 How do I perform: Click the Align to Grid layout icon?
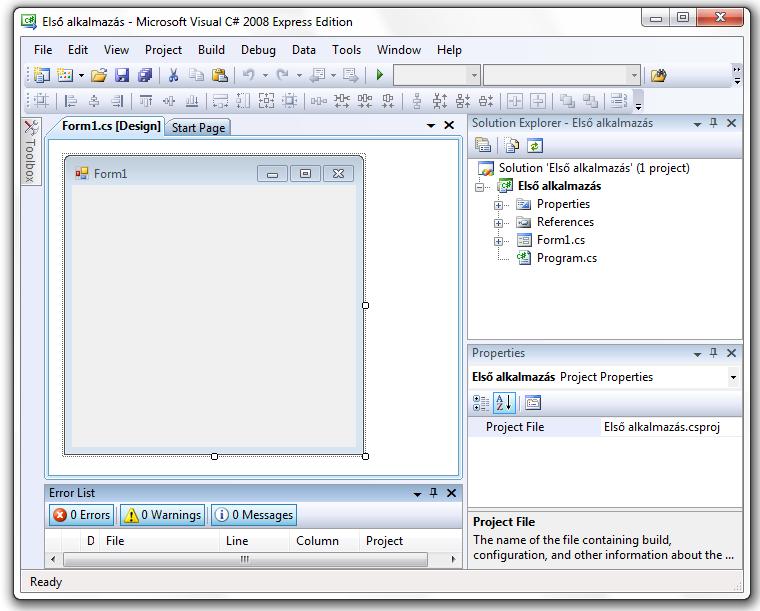point(42,101)
